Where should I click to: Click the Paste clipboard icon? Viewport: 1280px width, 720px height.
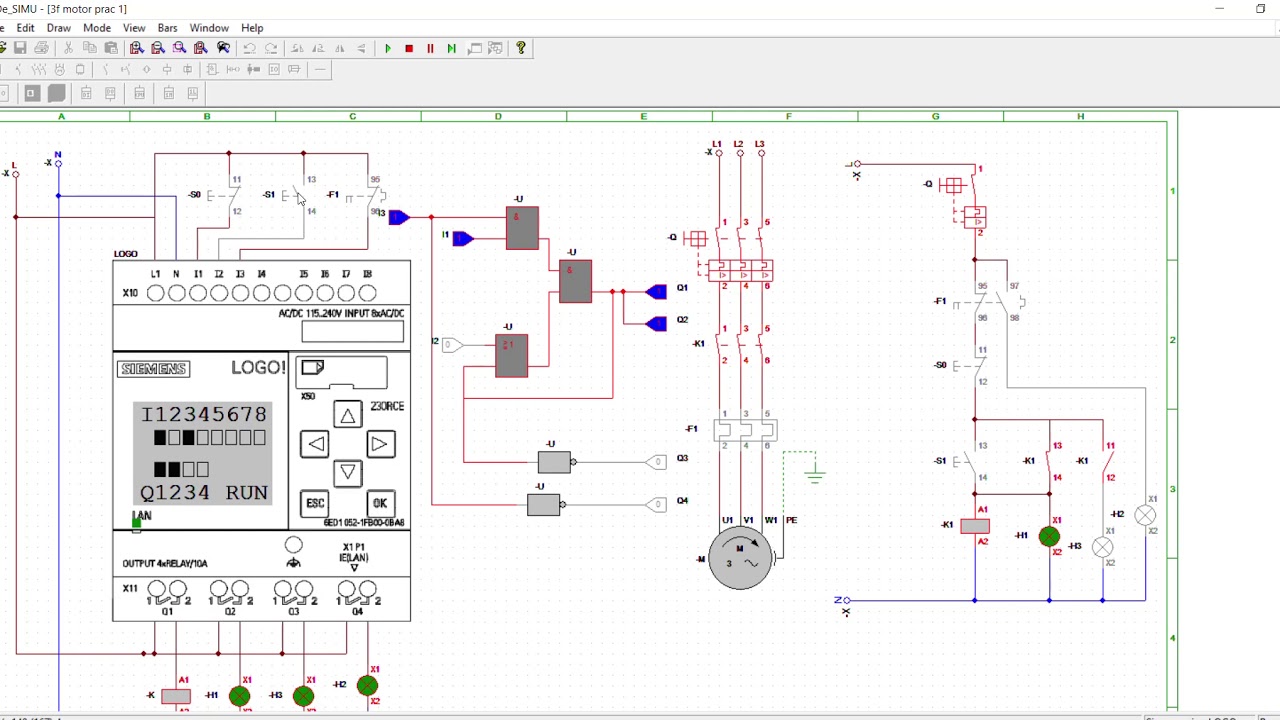(x=110, y=48)
